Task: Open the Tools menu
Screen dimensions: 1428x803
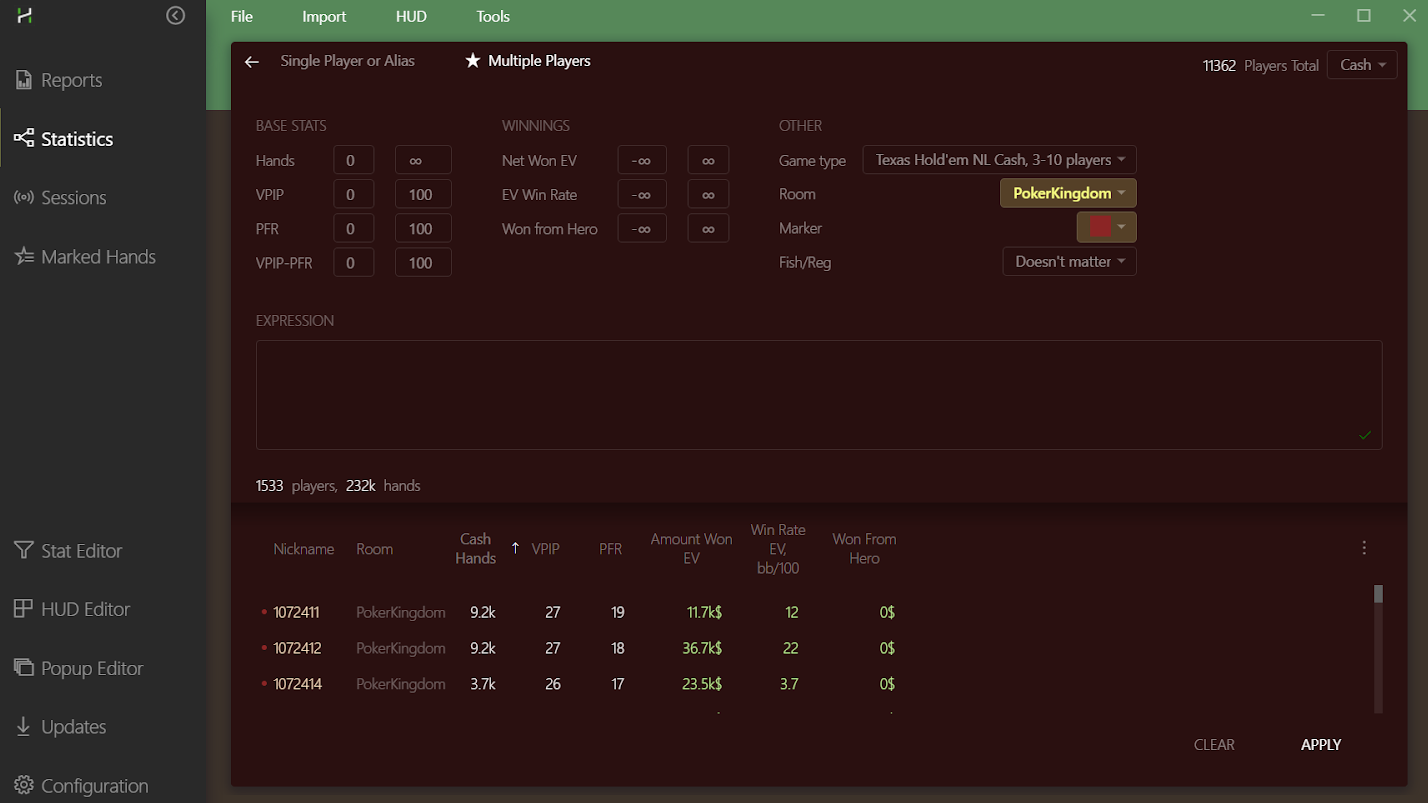Action: click(493, 16)
